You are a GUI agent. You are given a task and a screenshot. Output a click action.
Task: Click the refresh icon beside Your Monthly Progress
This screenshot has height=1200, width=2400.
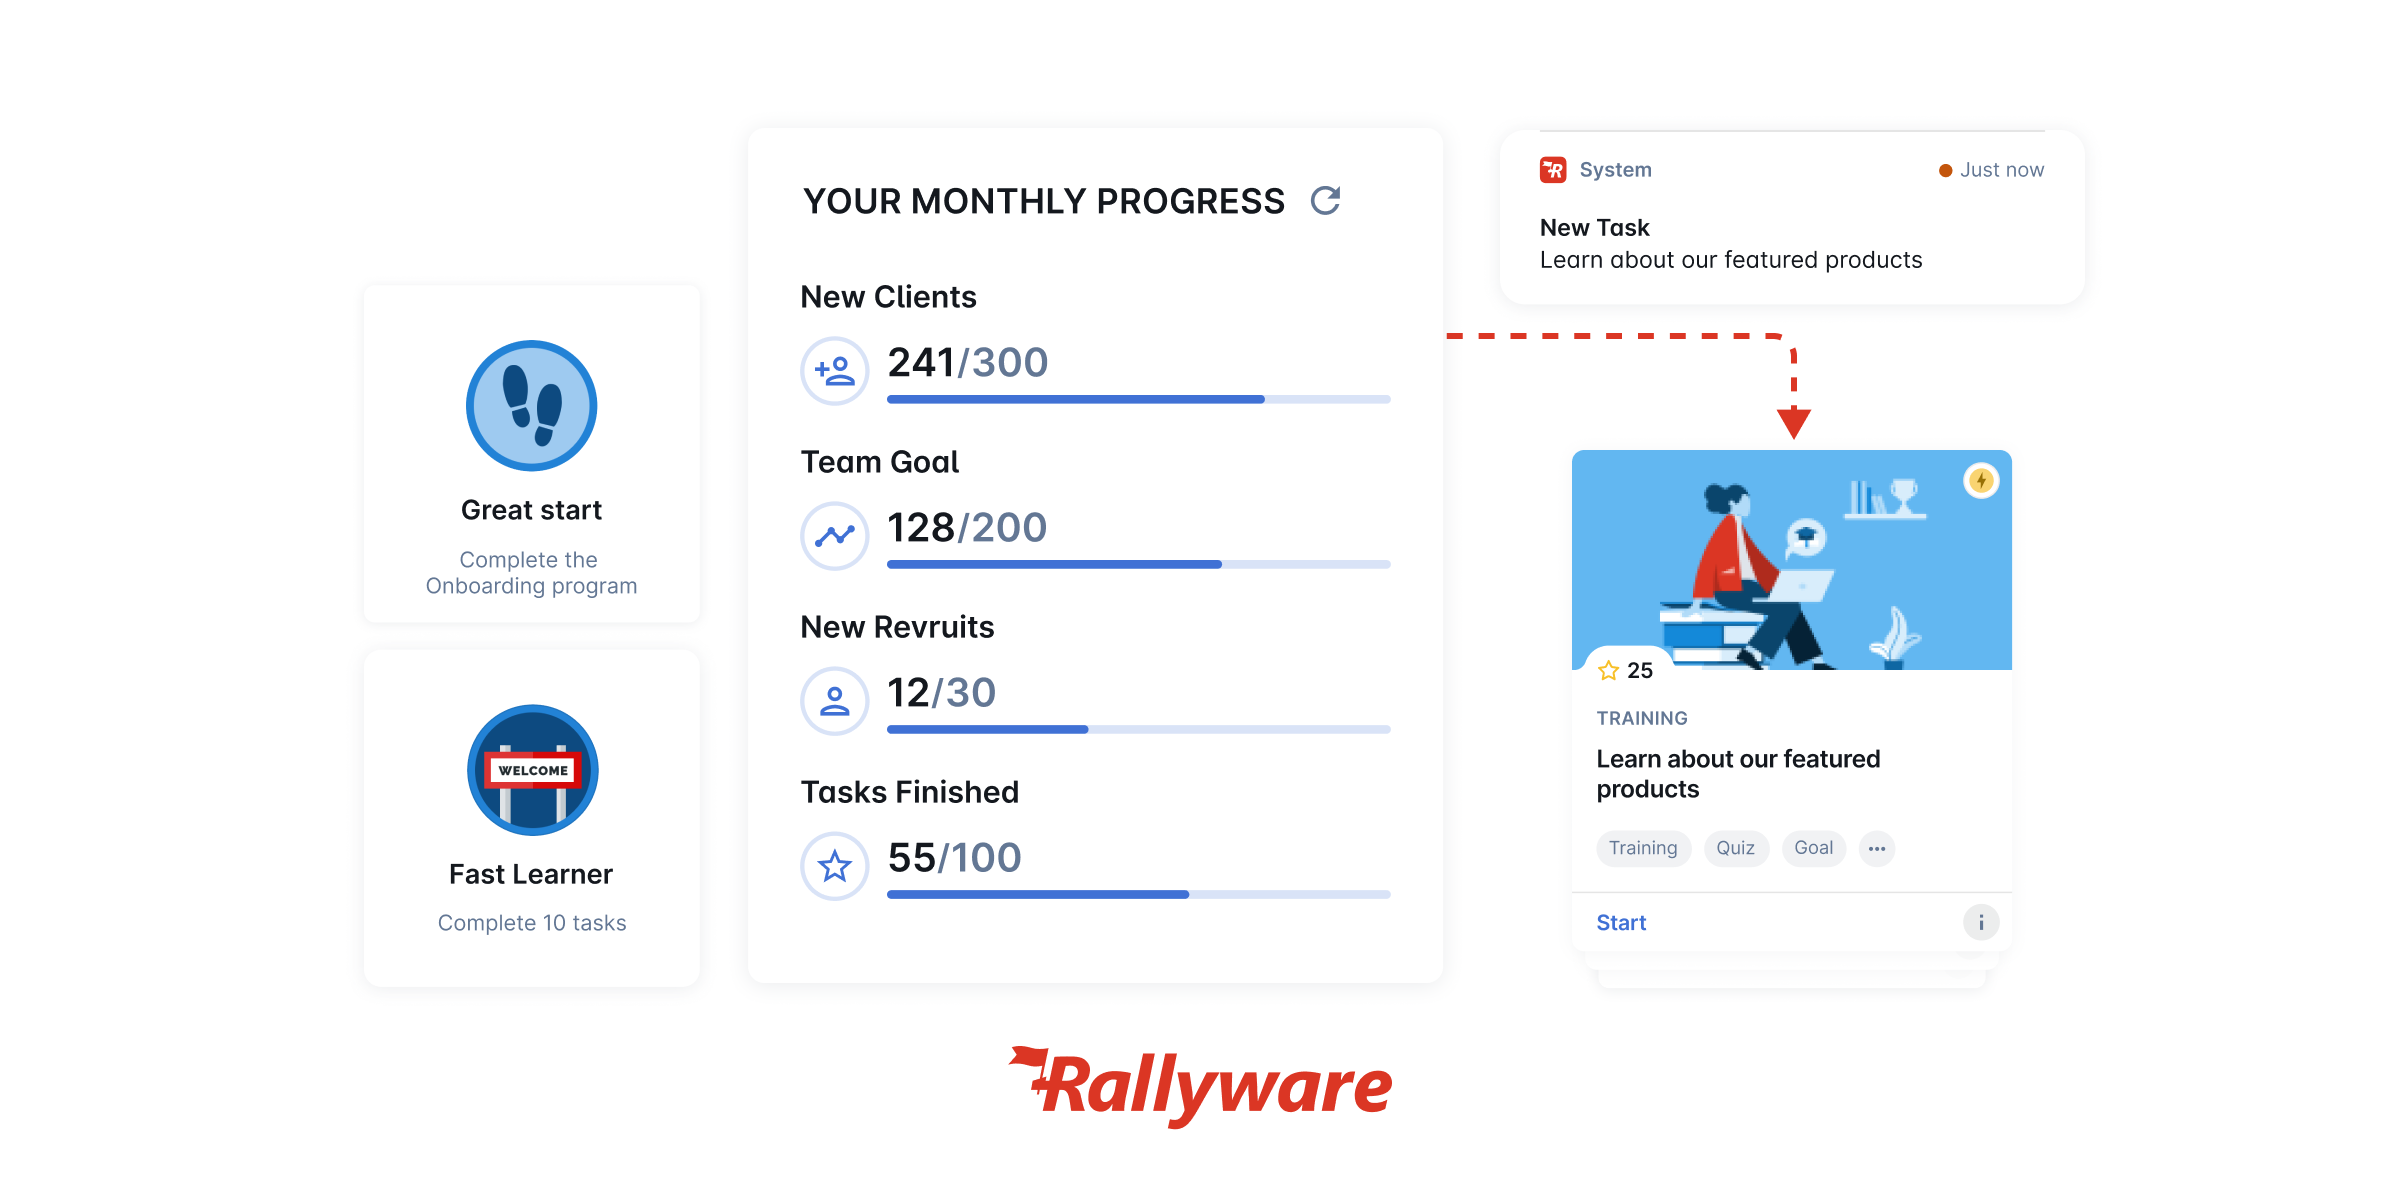click(1325, 201)
